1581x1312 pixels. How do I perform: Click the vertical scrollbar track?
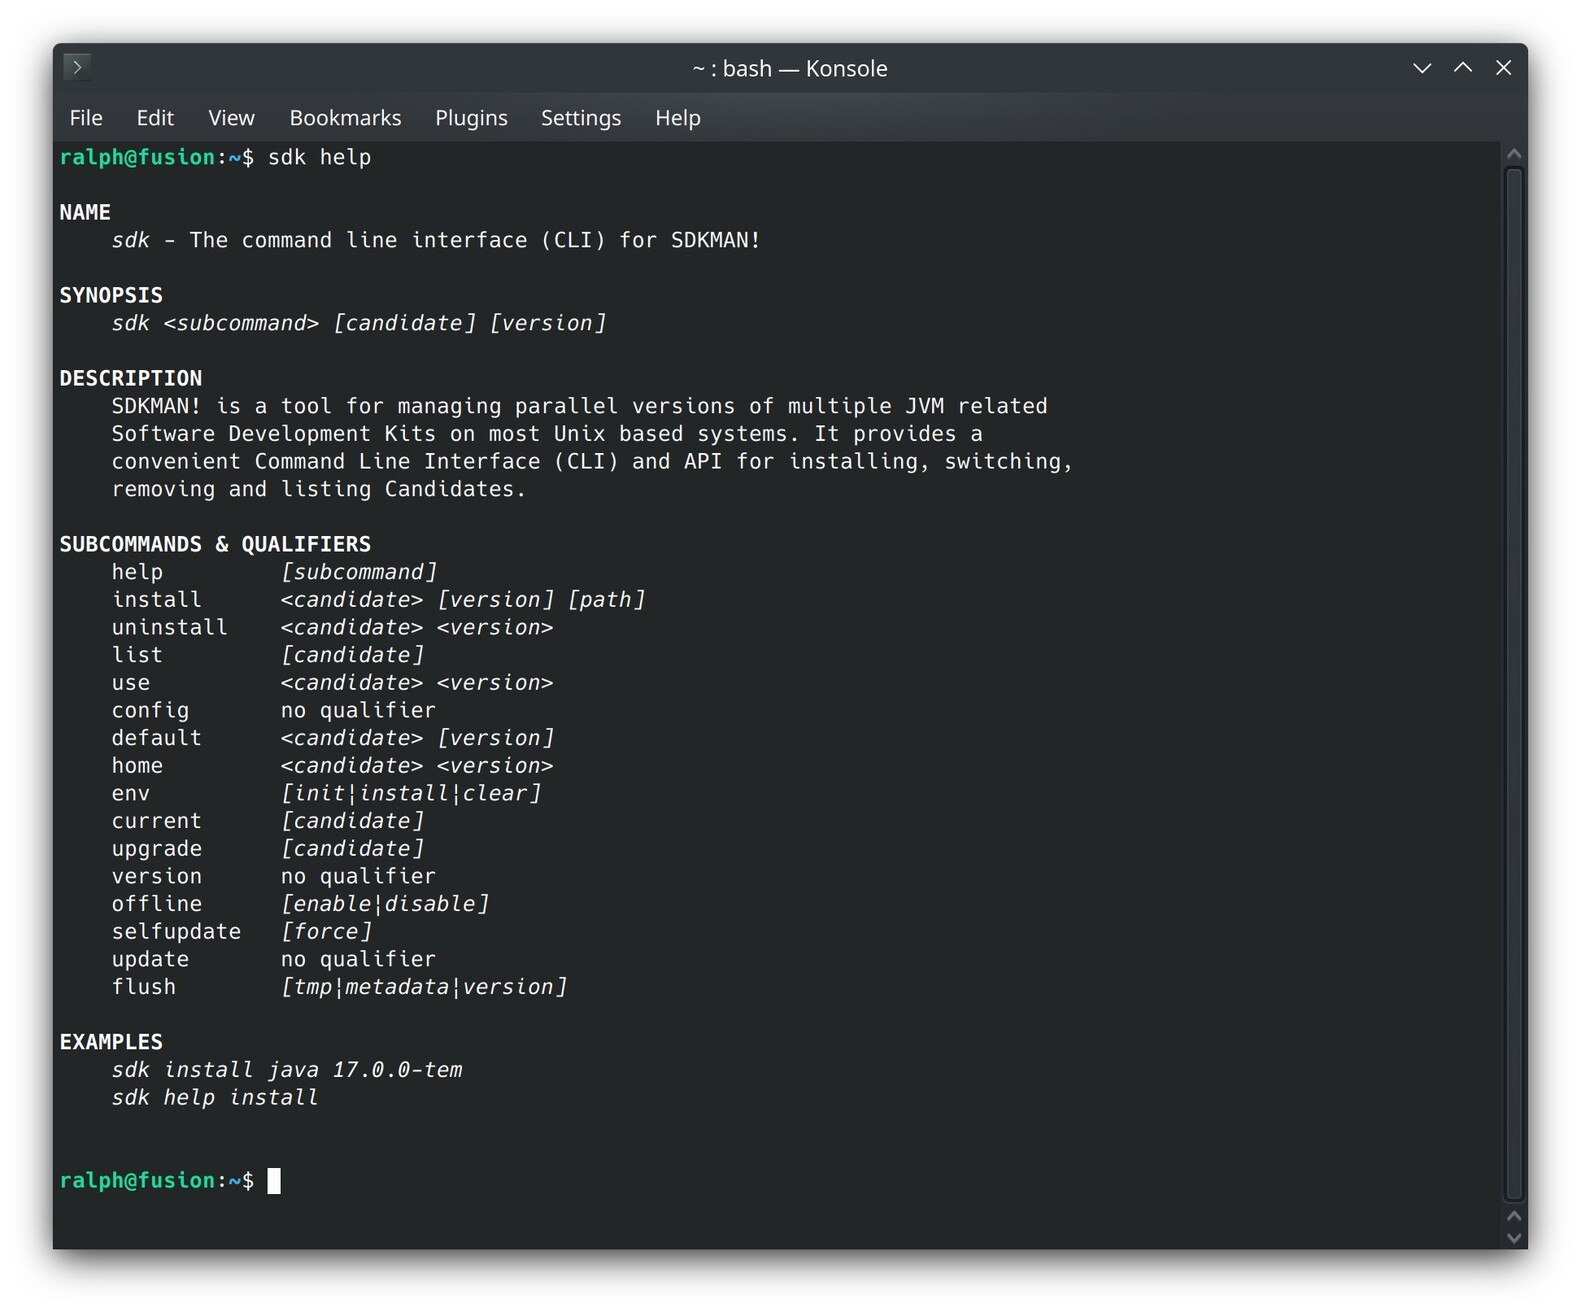point(1514,684)
